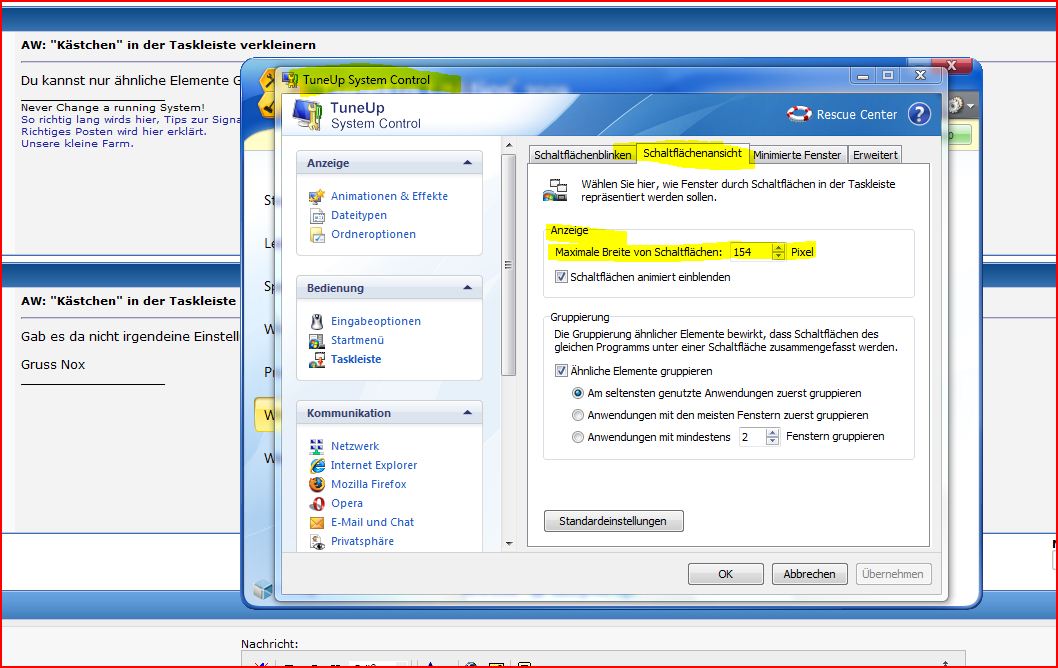The height and width of the screenshot is (668, 1058).
Task: Click the Animationen & Effekte icon
Action: [316, 196]
